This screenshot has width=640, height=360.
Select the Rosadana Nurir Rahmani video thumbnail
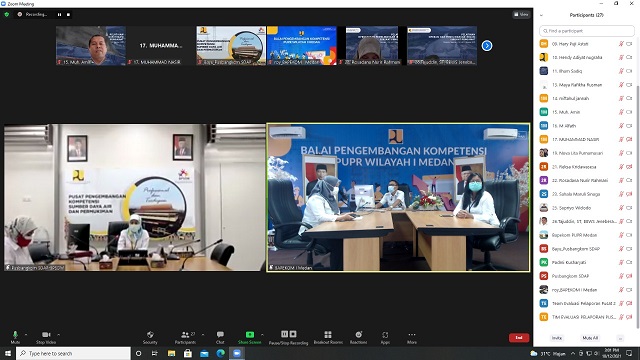tap(372, 46)
